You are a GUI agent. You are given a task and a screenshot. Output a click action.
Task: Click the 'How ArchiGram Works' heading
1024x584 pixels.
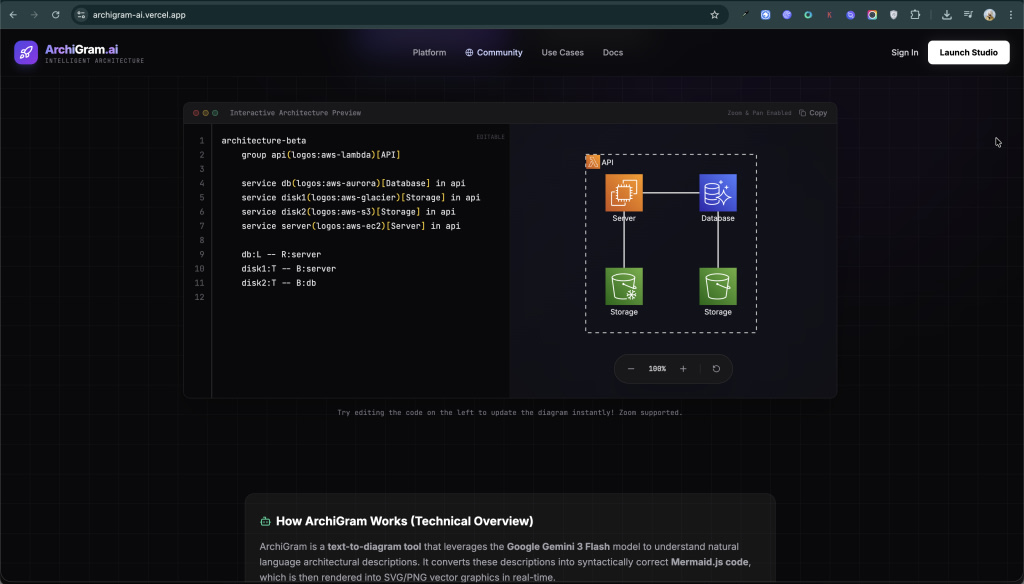tap(404, 521)
